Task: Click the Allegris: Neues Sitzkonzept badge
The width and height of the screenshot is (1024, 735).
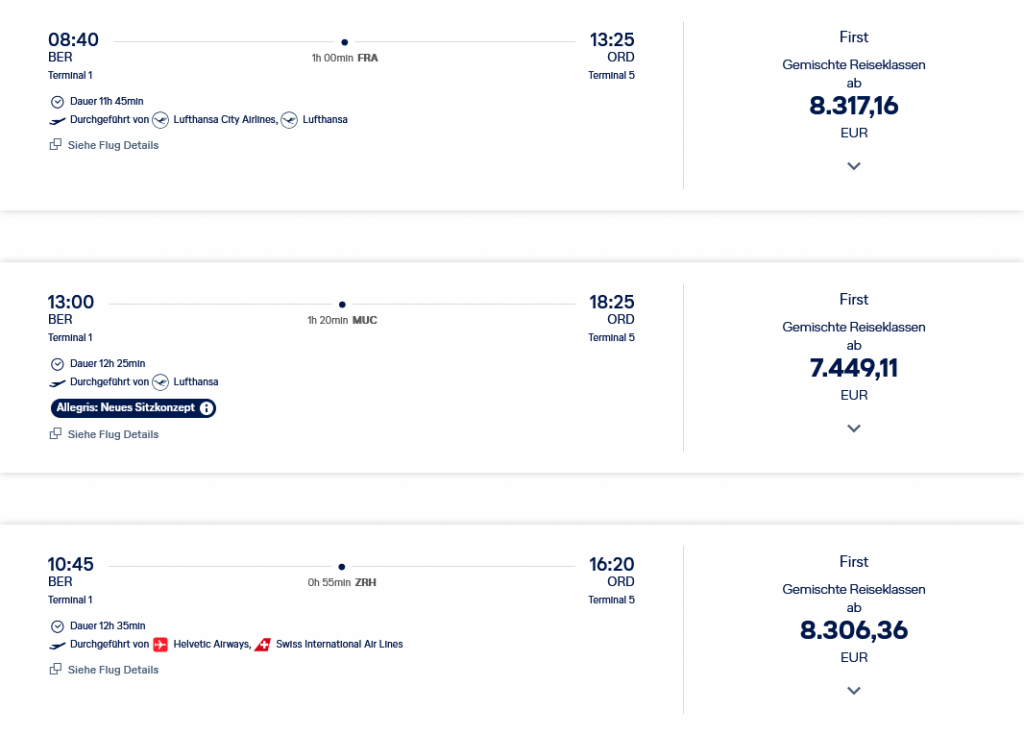Action: point(125,408)
